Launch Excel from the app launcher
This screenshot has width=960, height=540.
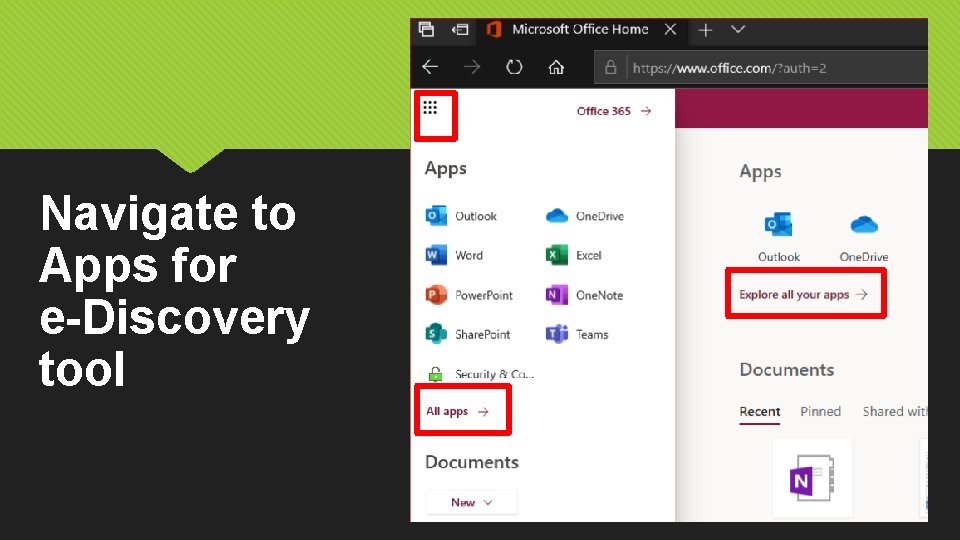[x=574, y=255]
